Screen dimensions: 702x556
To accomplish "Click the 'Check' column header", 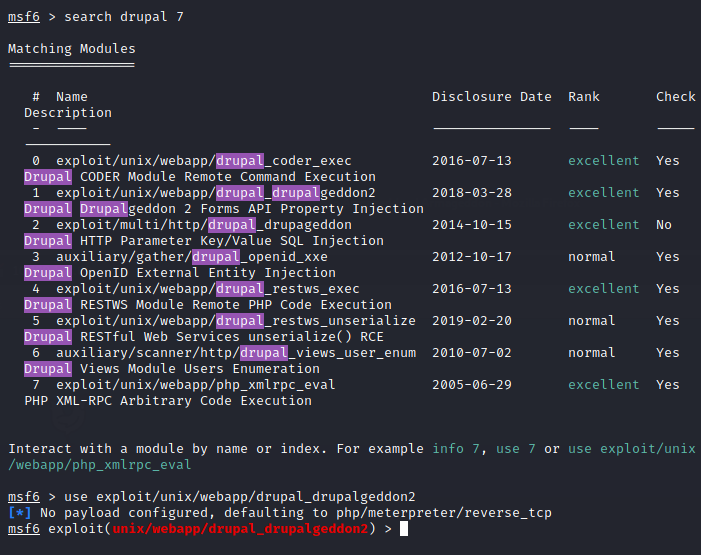I will [x=676, y=97].
